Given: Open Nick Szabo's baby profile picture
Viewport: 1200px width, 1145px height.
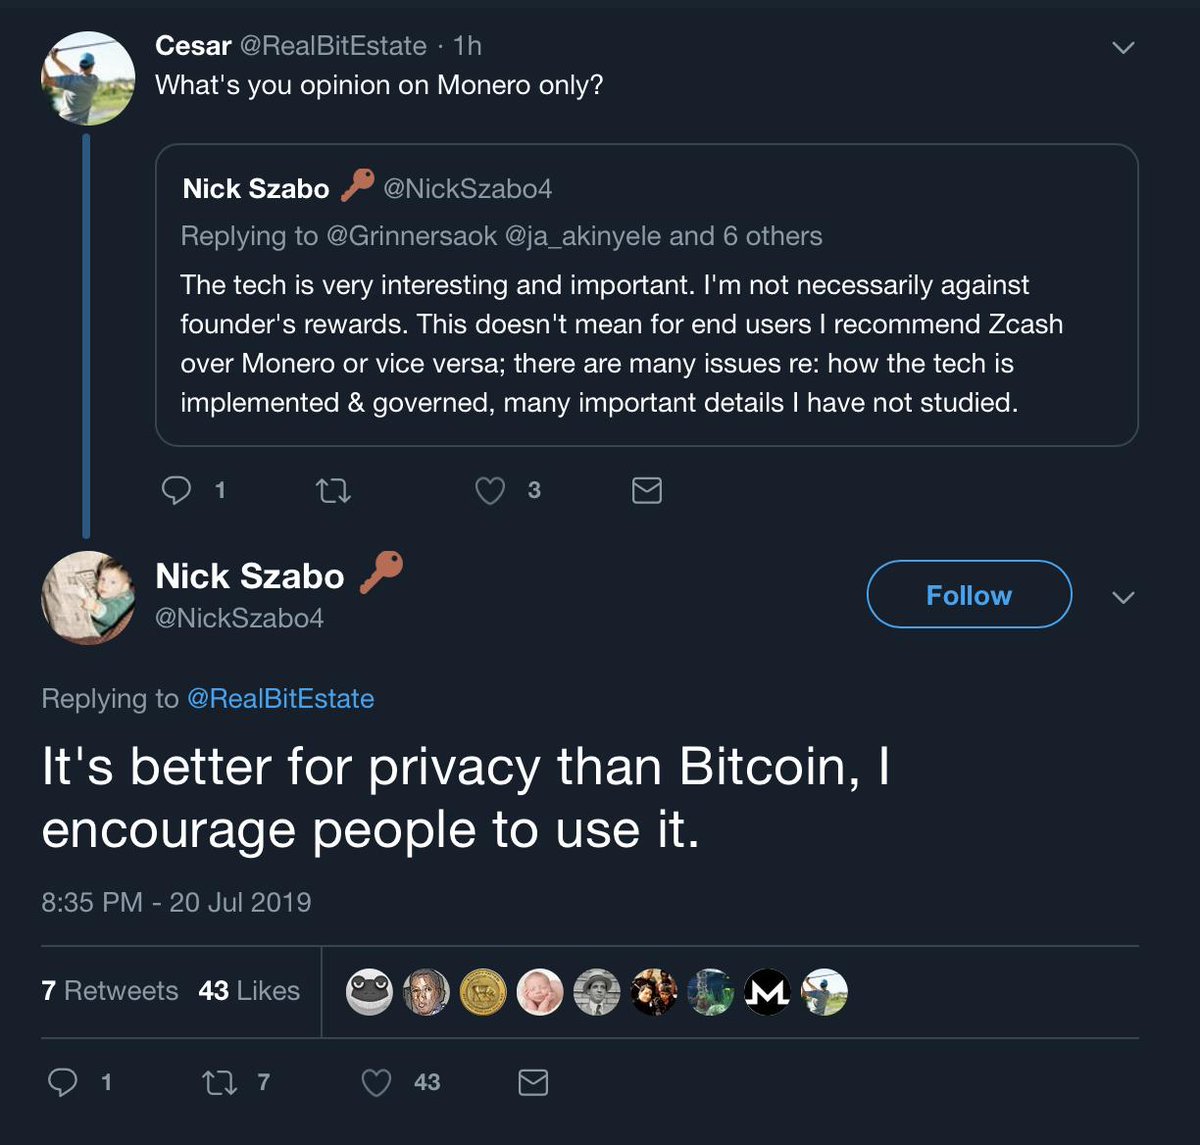Looking at the screenshot, I should click(x=88, y=597).
